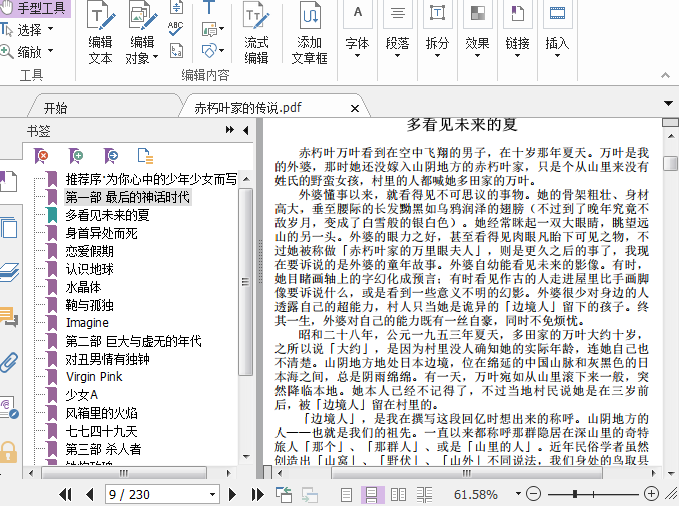Image resolution: width=679 pixels, height=506 pixels.
Task: Delete bookmark using the red-x bookmark icon
Action: [41, 155]
